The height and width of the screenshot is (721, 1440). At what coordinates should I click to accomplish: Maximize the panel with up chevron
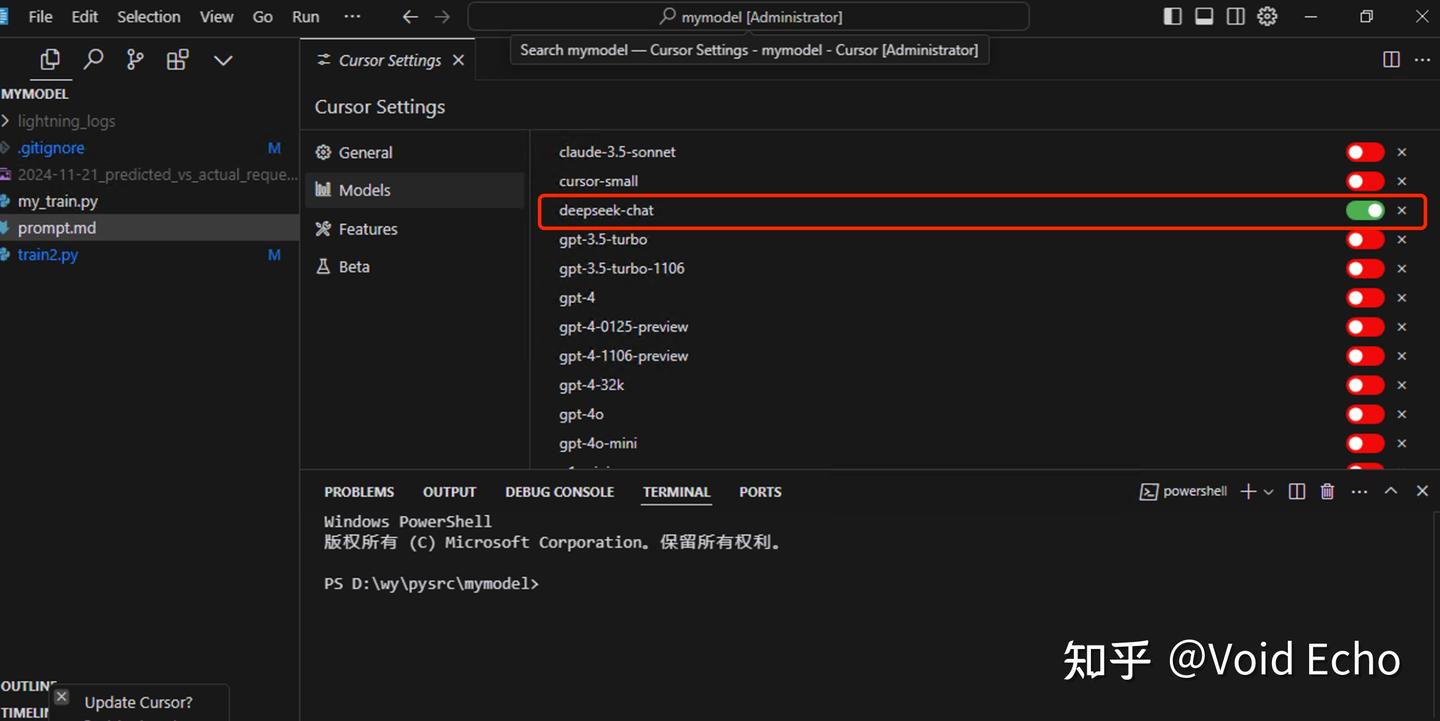tap(1391, 491)
